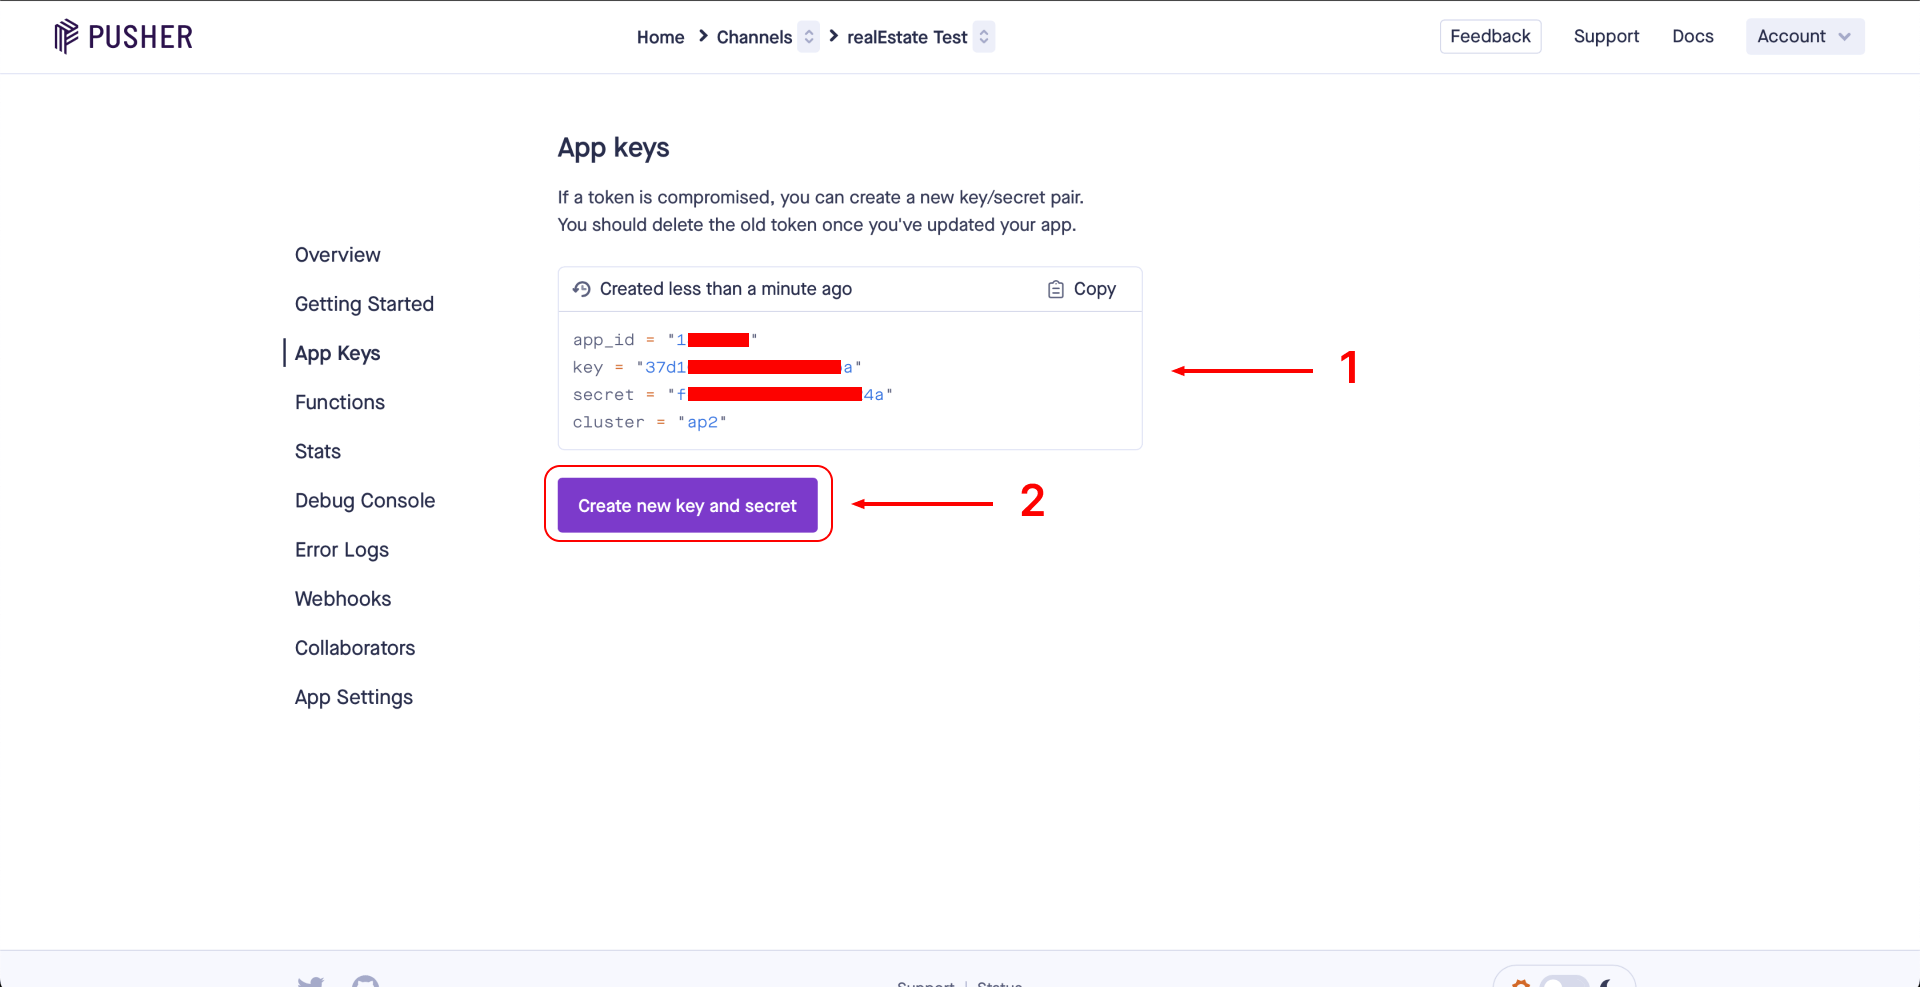Toggle the light/dark theme switch
The width and height of the screenshot is (1920, 987).
[1563, 982]
